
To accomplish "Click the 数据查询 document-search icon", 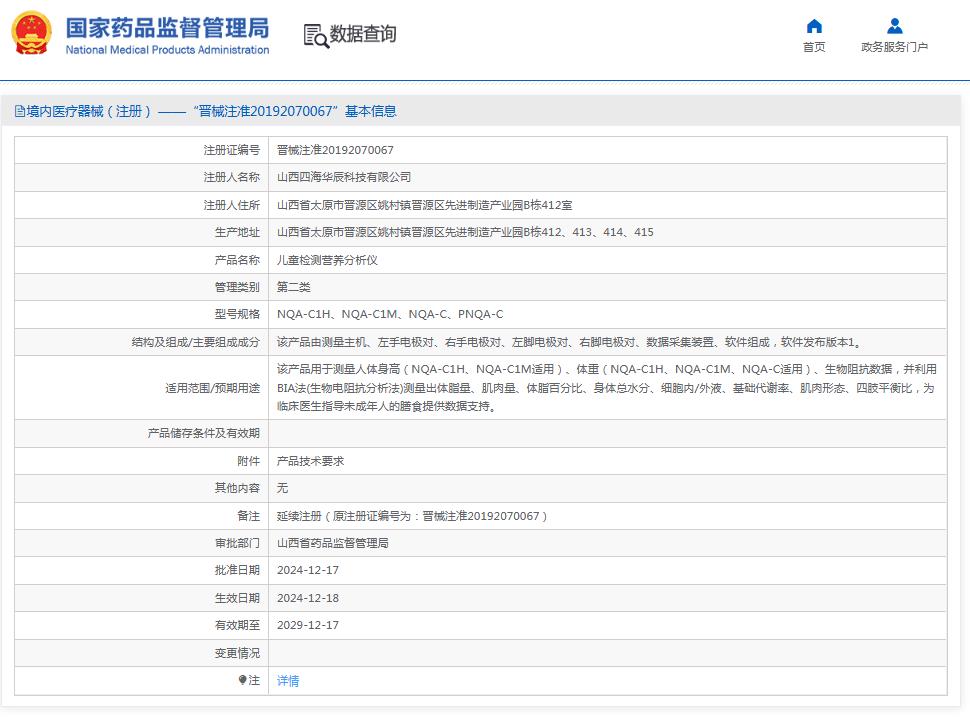I will [314, 34].
